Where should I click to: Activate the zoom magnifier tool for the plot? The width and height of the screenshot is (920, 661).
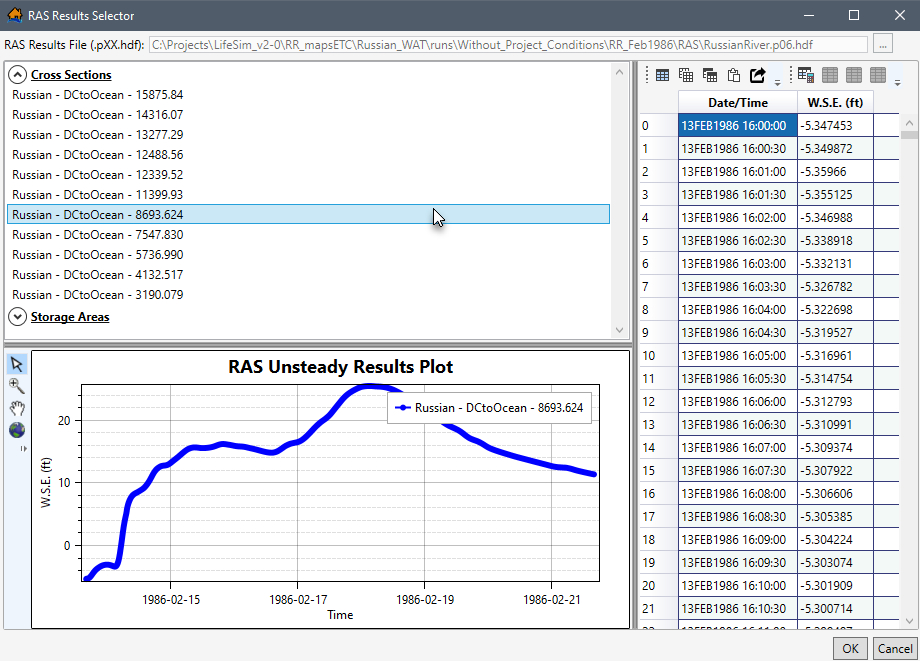coord(17,387)
